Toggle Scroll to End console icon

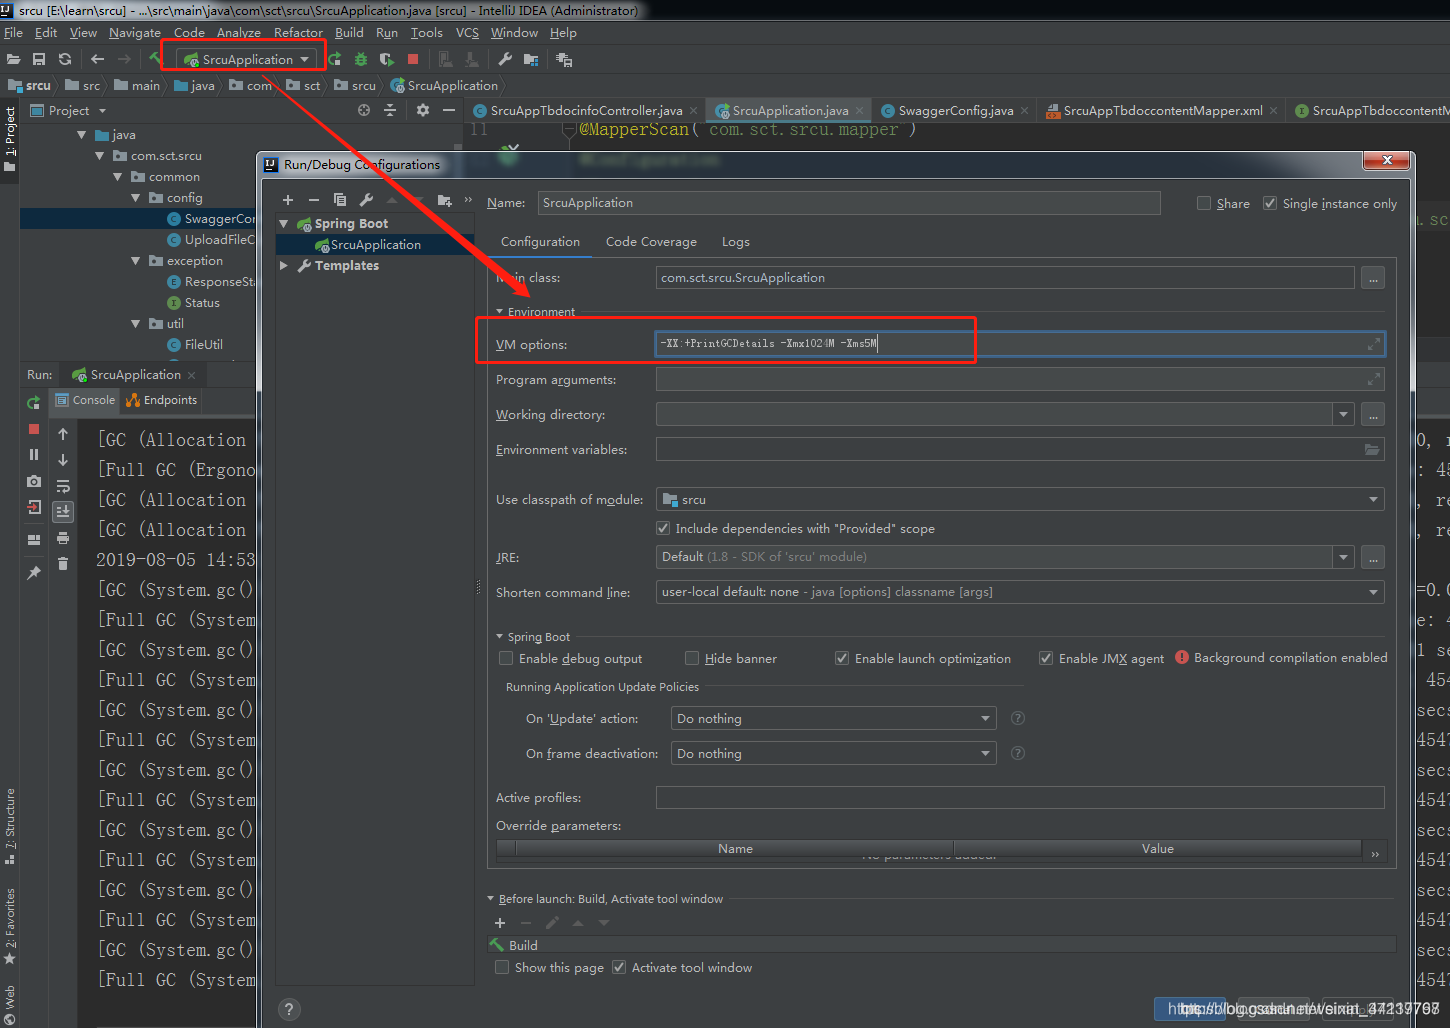63,511
